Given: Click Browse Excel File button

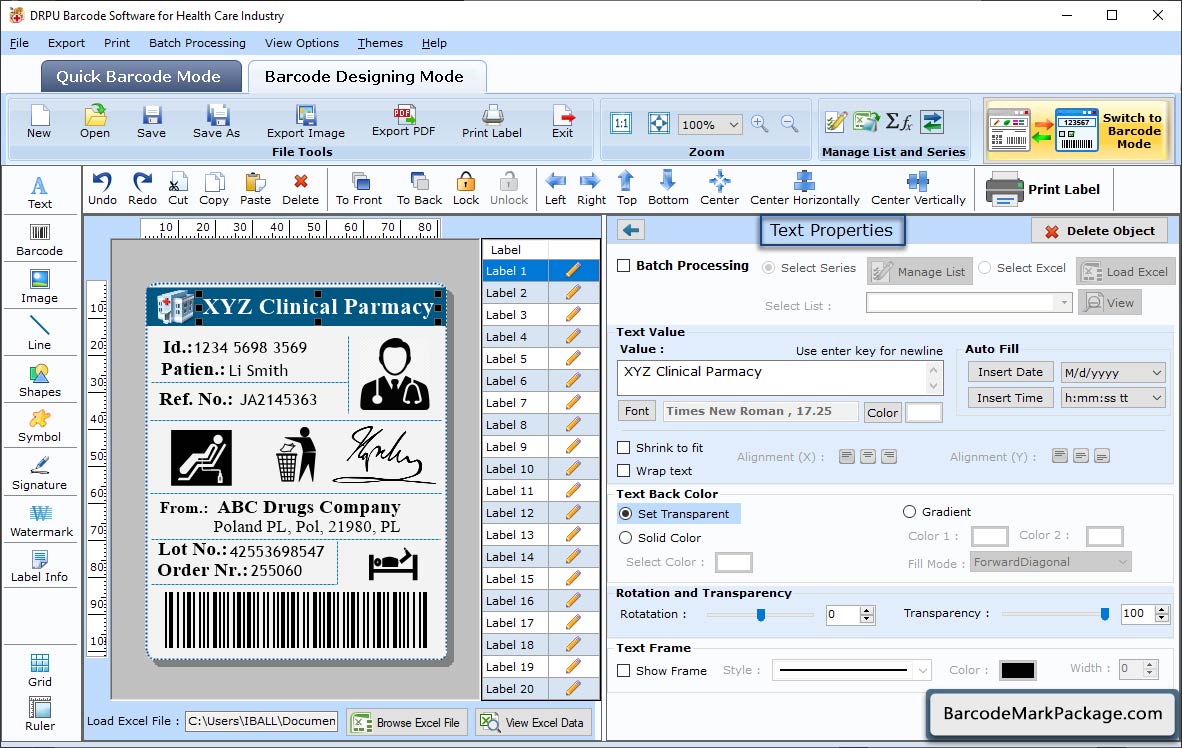Looking at the screenshot, I should point(408,722).
